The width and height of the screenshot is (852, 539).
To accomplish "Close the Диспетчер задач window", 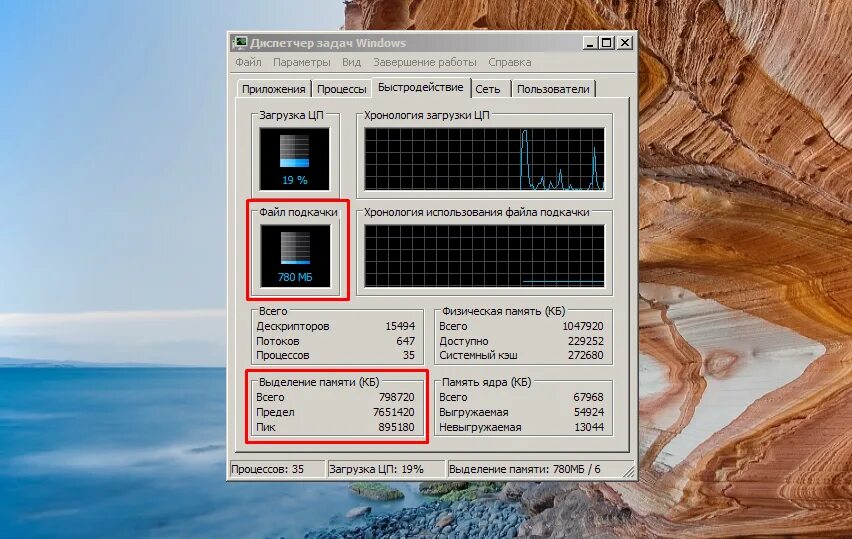I will [x=625, y=43].
